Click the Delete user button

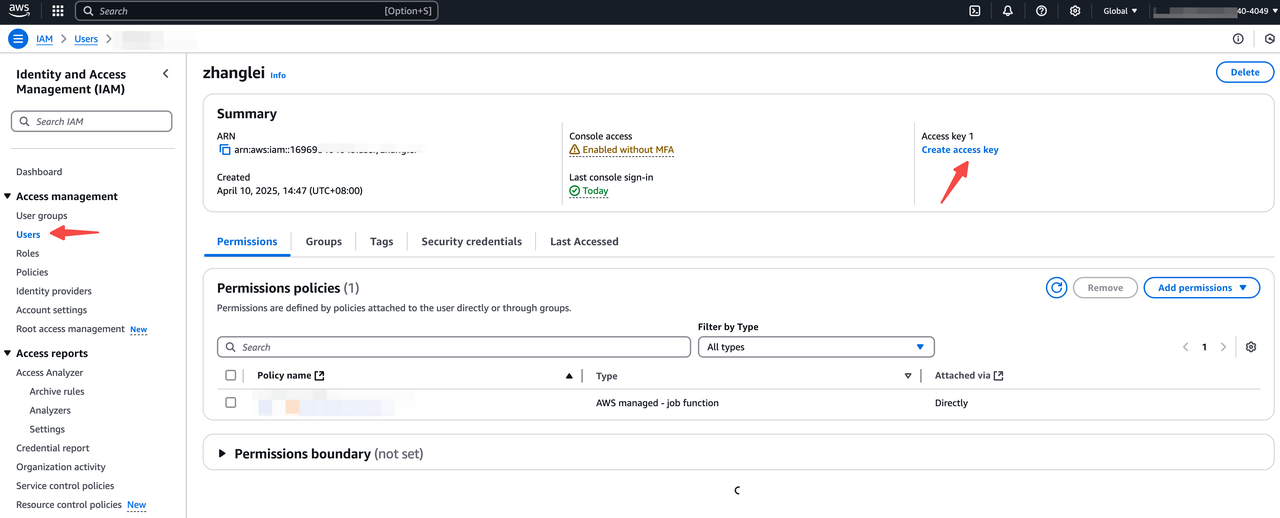(x=1244, y=72)
